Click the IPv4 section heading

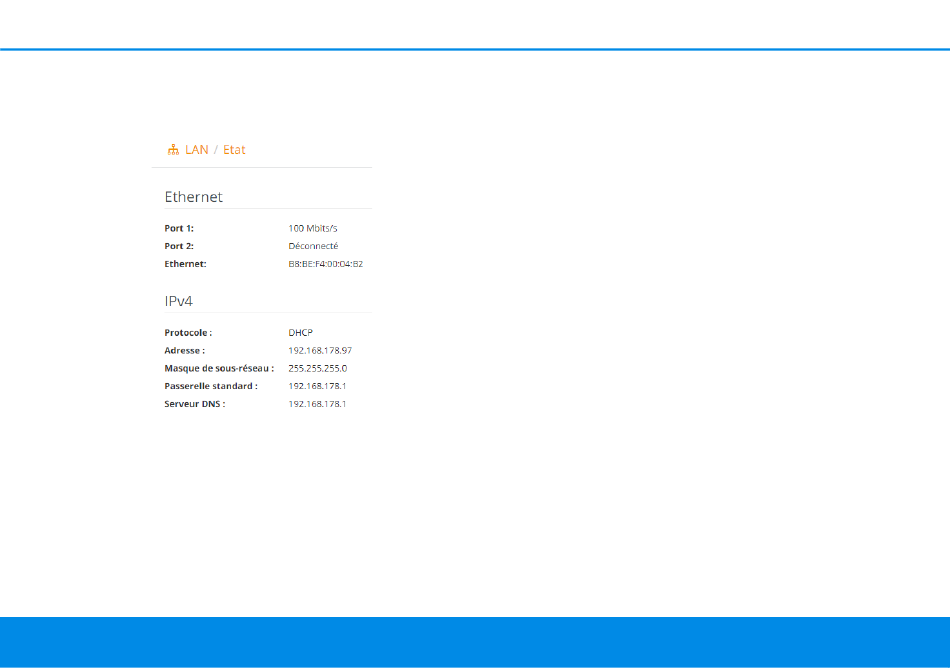click(178, 300)
